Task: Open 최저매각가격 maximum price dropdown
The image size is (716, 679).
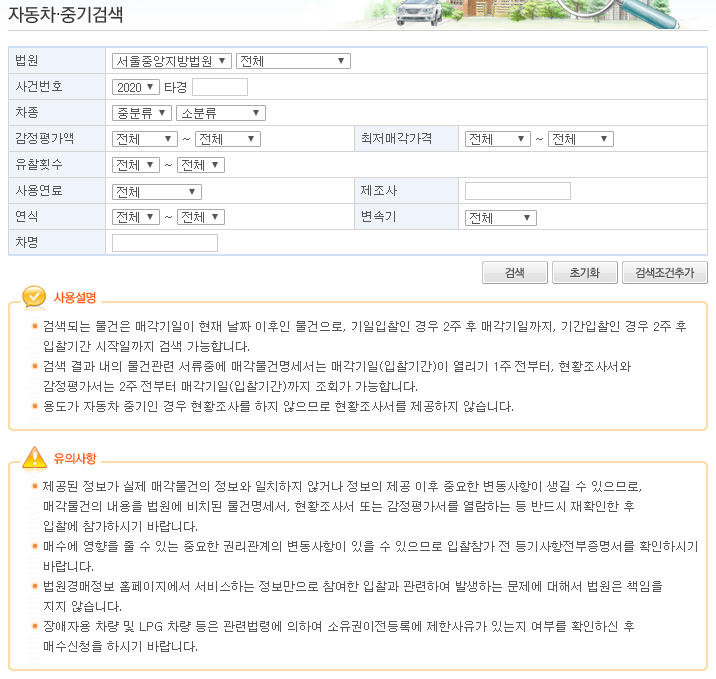Action: click(x=581, y=139)
